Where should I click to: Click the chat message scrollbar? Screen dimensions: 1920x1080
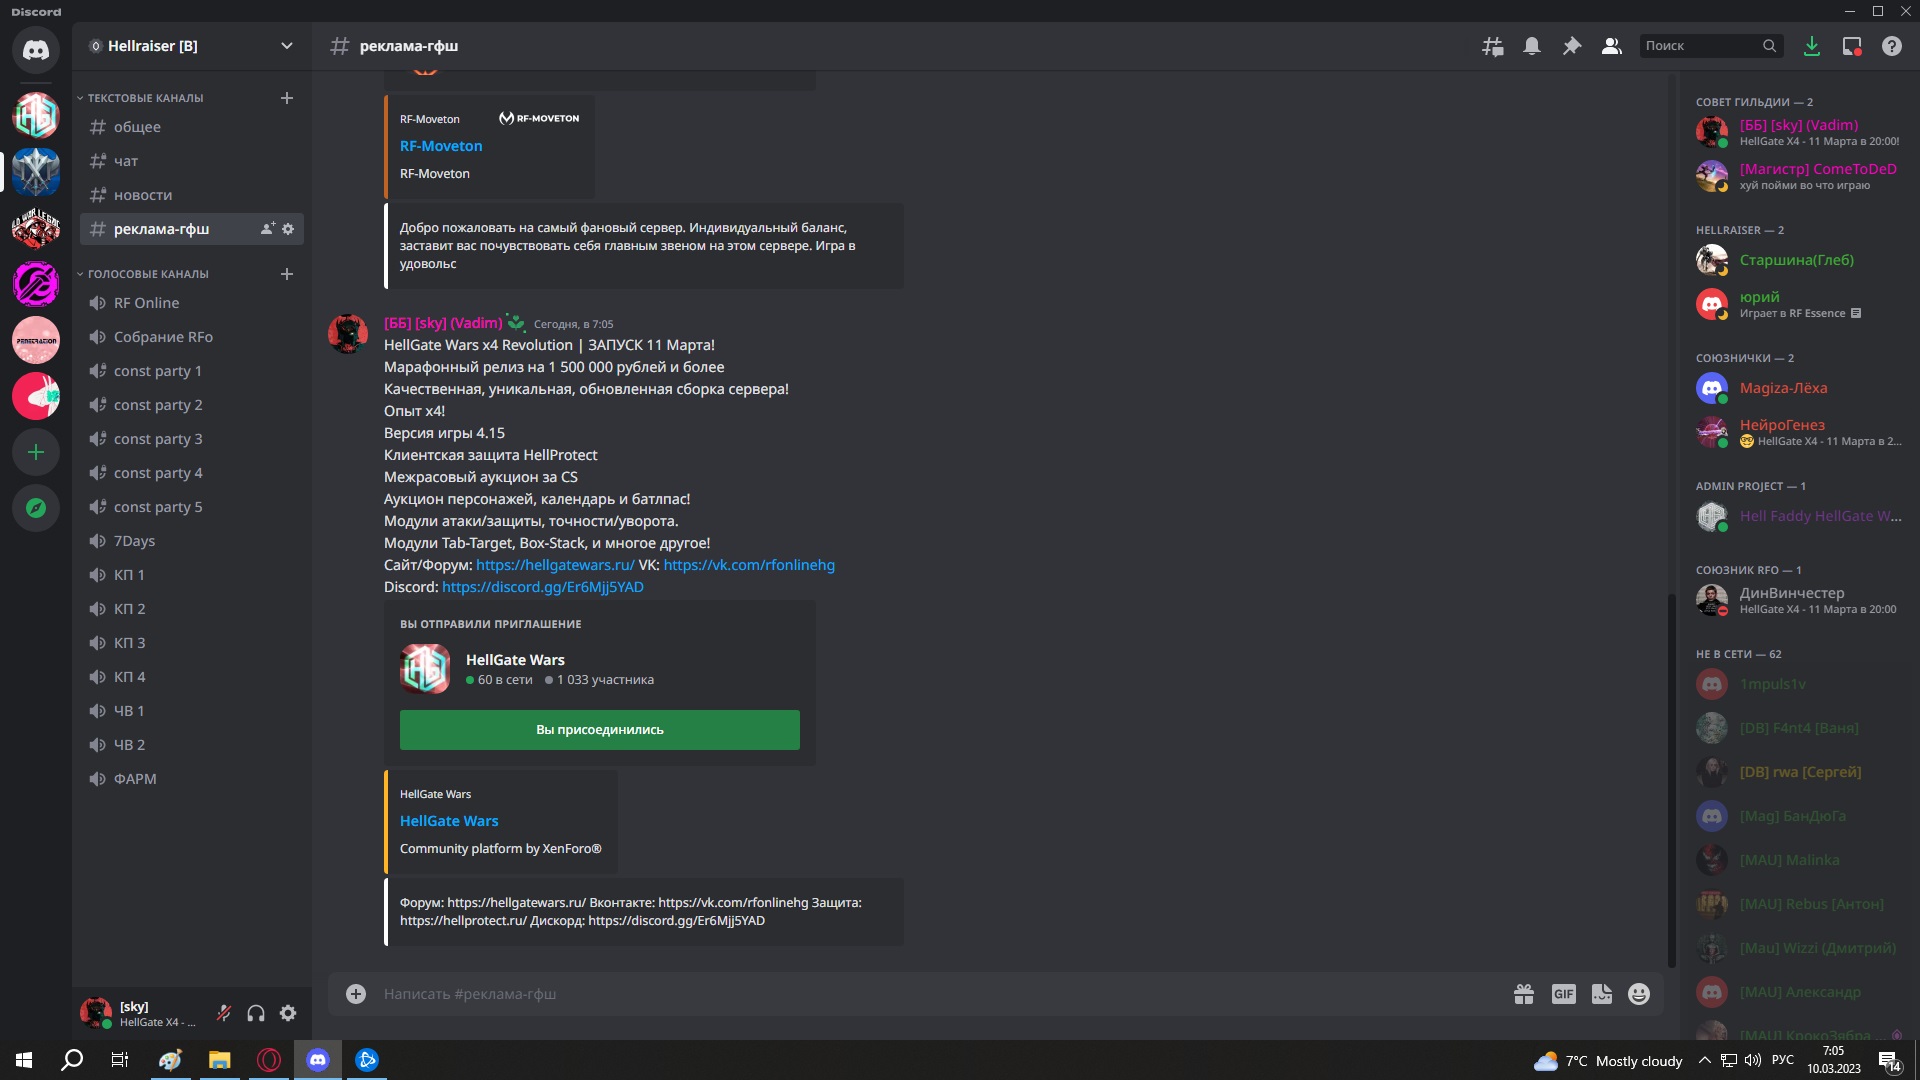click(x=1671, y=780)
